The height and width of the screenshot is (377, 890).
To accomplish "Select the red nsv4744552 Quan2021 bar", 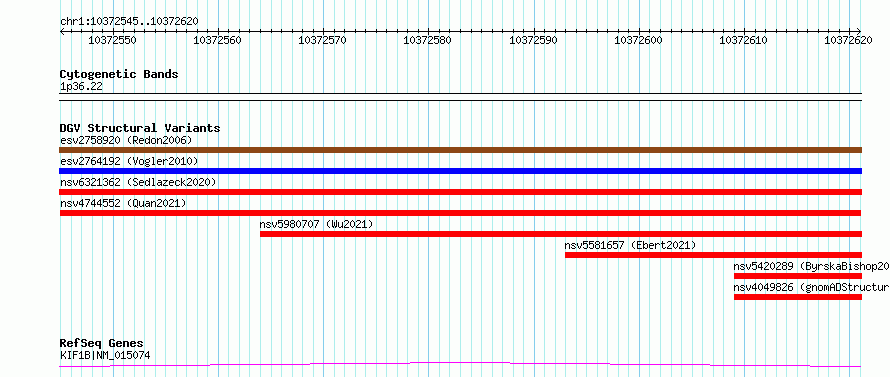I will coord(460,213).
